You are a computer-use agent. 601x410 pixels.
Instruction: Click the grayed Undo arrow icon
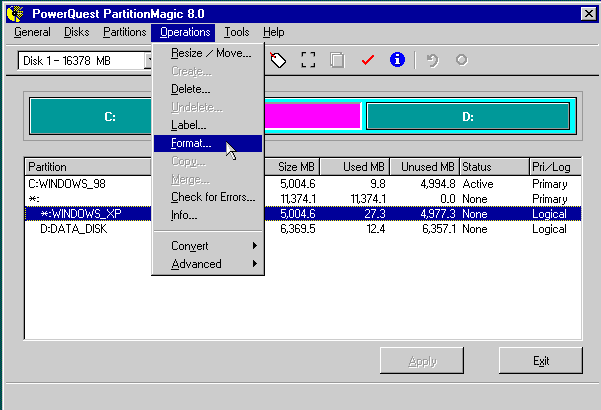(x=433, y=60)
